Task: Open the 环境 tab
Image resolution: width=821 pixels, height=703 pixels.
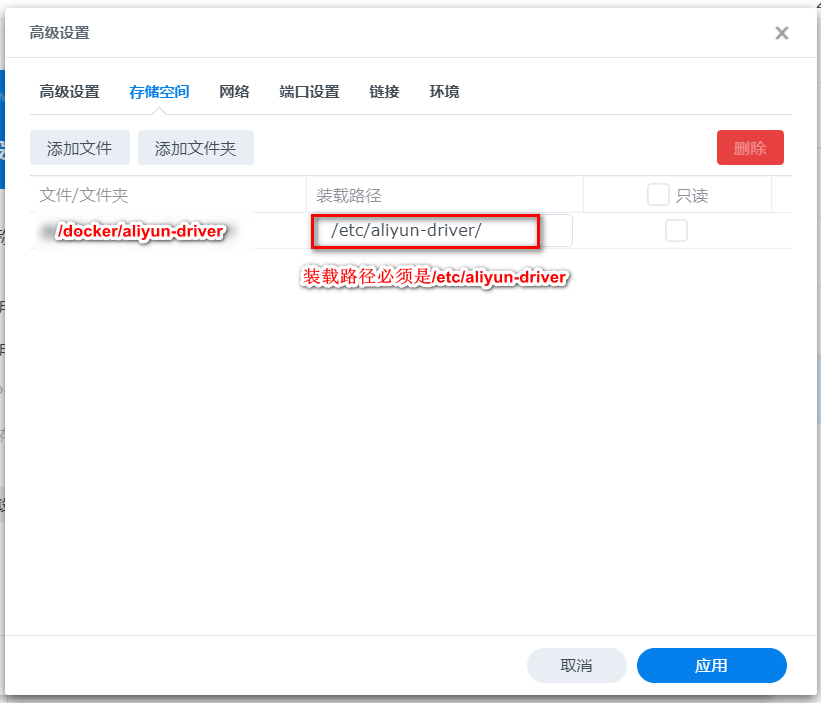Action: pos(443,91)
